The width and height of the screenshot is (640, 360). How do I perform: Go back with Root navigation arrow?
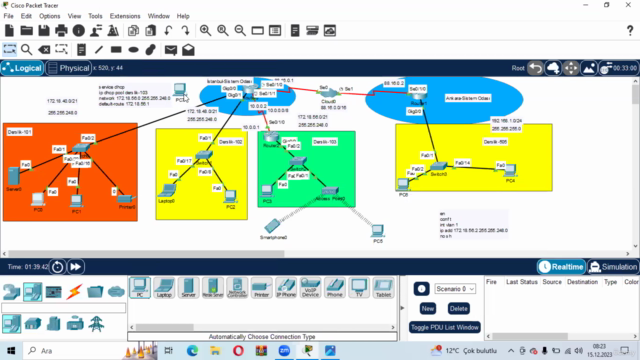[x=536, y=68]
